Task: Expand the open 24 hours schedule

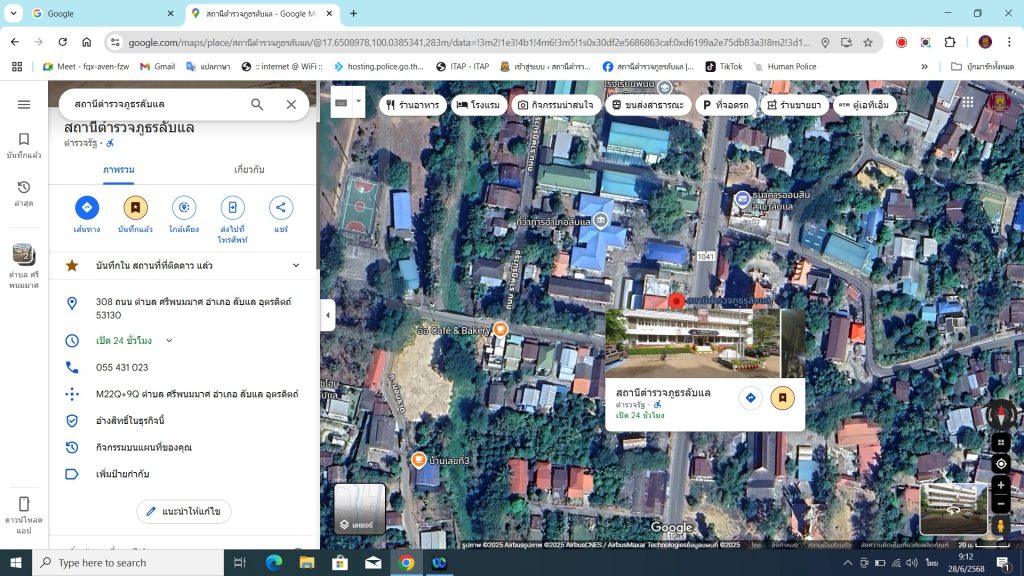Action: pos(169,341)
